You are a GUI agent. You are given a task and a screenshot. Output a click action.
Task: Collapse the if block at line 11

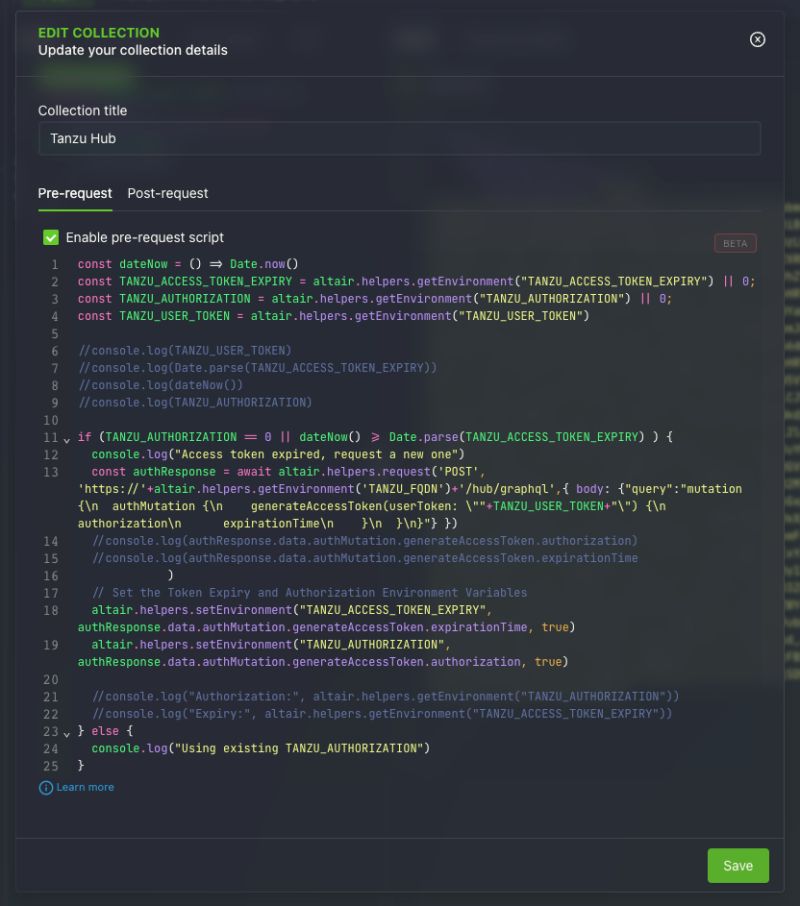coord(67,440)
